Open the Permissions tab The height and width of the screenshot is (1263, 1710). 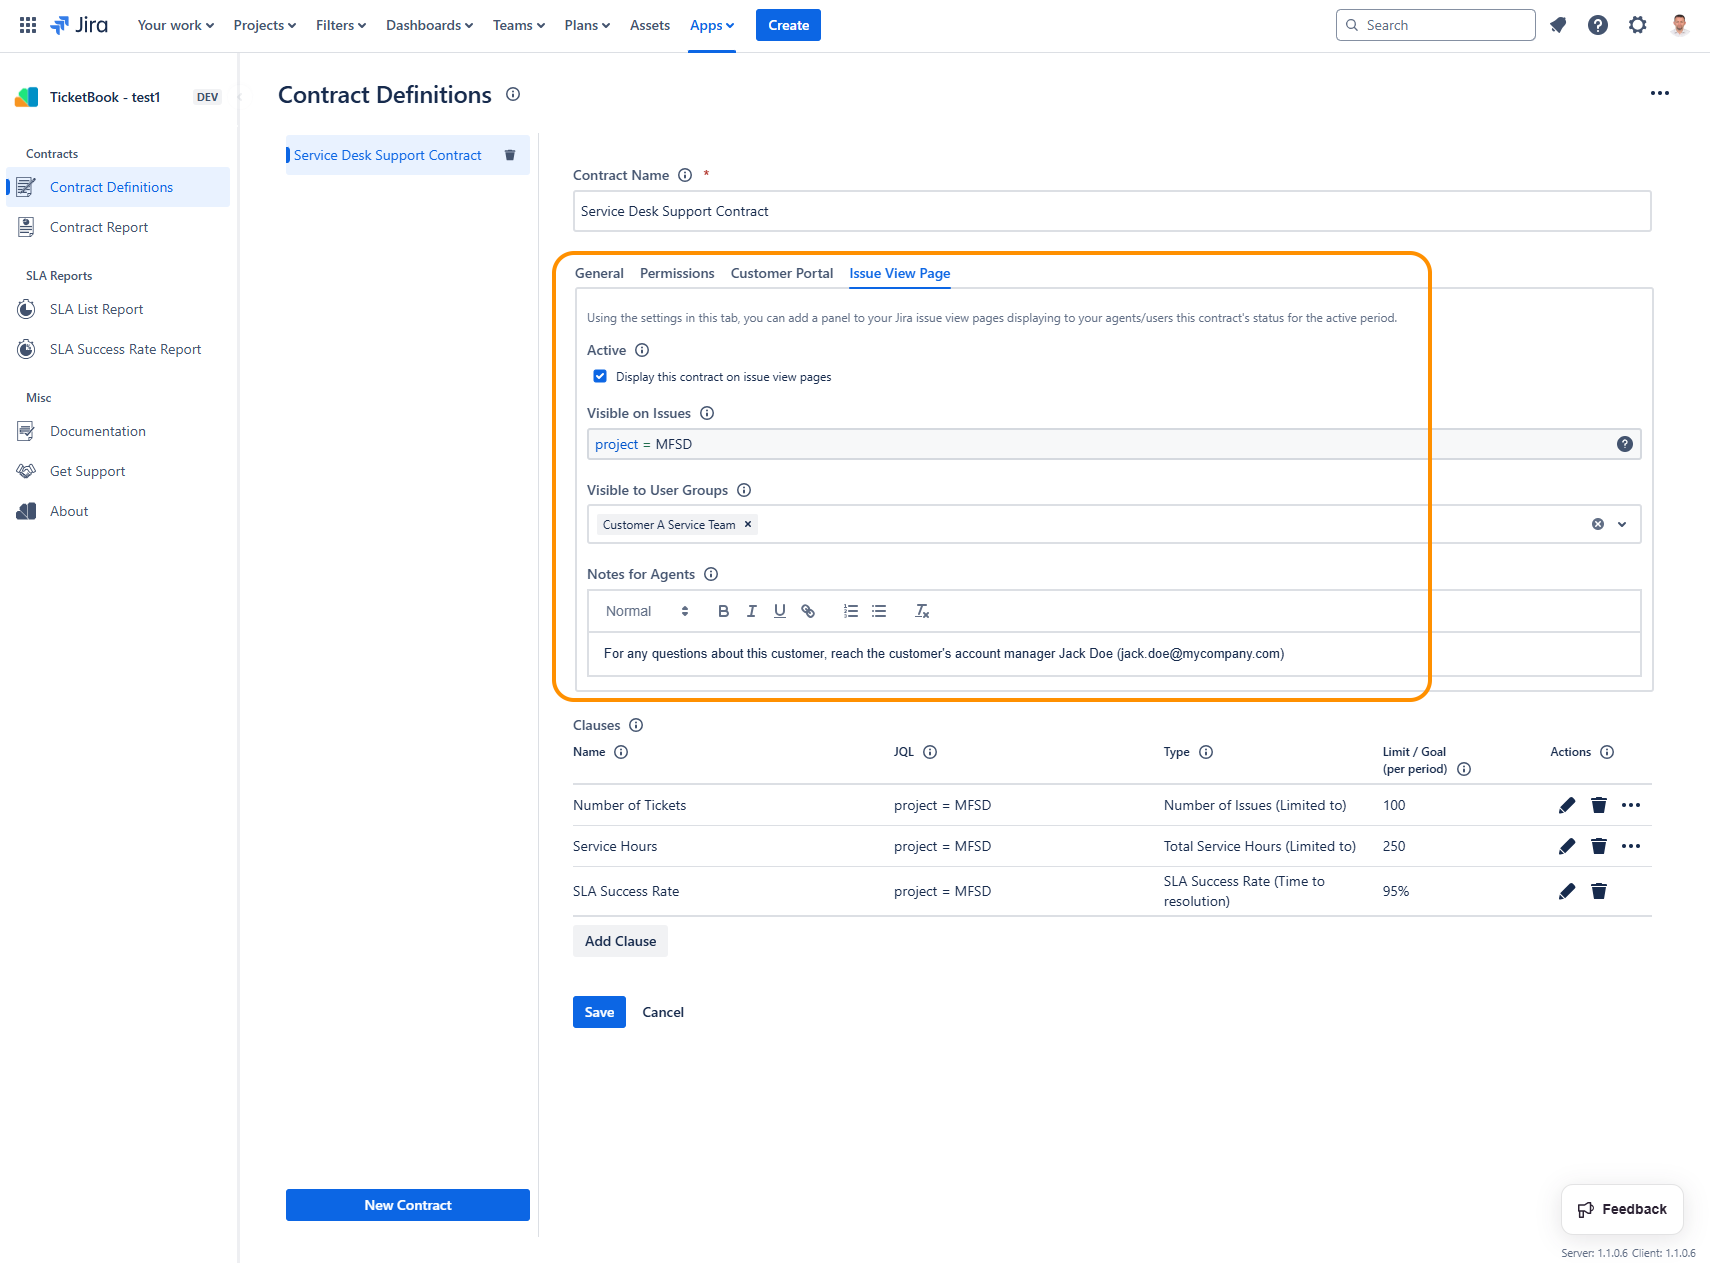click(x=677, y=273)
